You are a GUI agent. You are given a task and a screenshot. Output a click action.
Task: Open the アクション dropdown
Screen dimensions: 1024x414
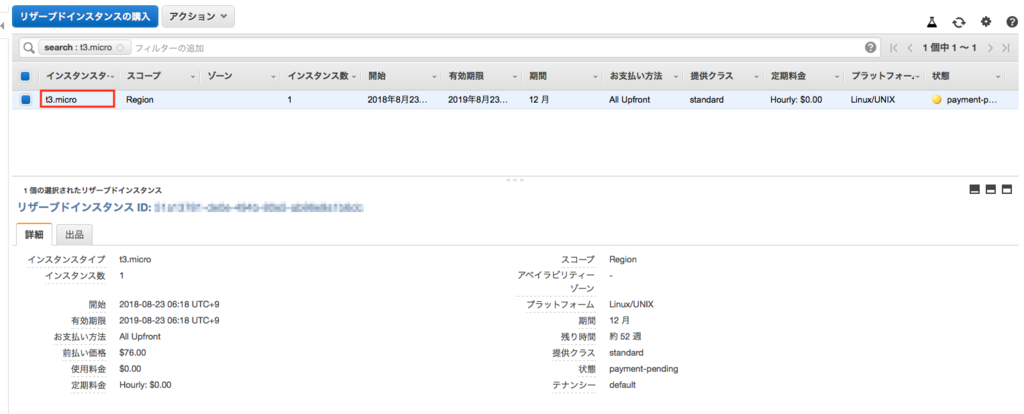(x=198, y=16)
